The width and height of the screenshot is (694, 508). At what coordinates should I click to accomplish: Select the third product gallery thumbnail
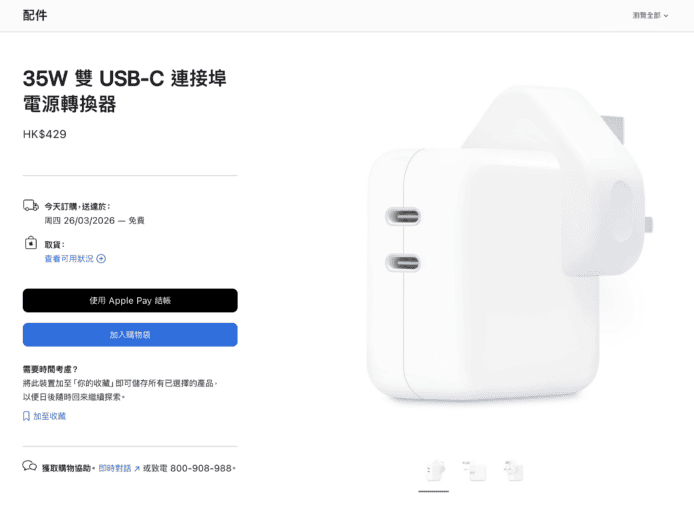[x=514, y=470]
